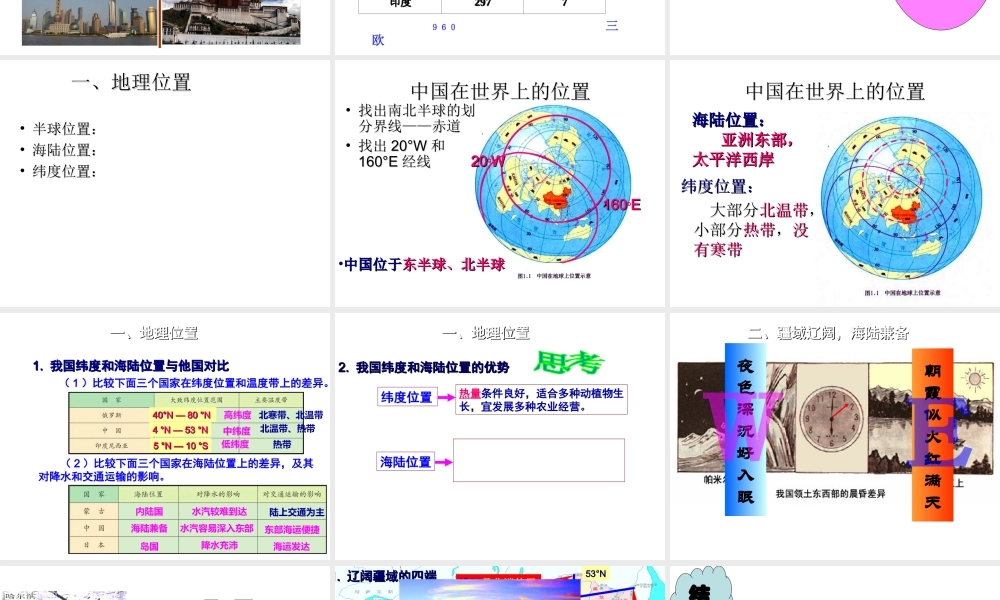Click the 海陆兼备 table cell
The width and height of the screenshot is (1000, 600).
point(149,528)
